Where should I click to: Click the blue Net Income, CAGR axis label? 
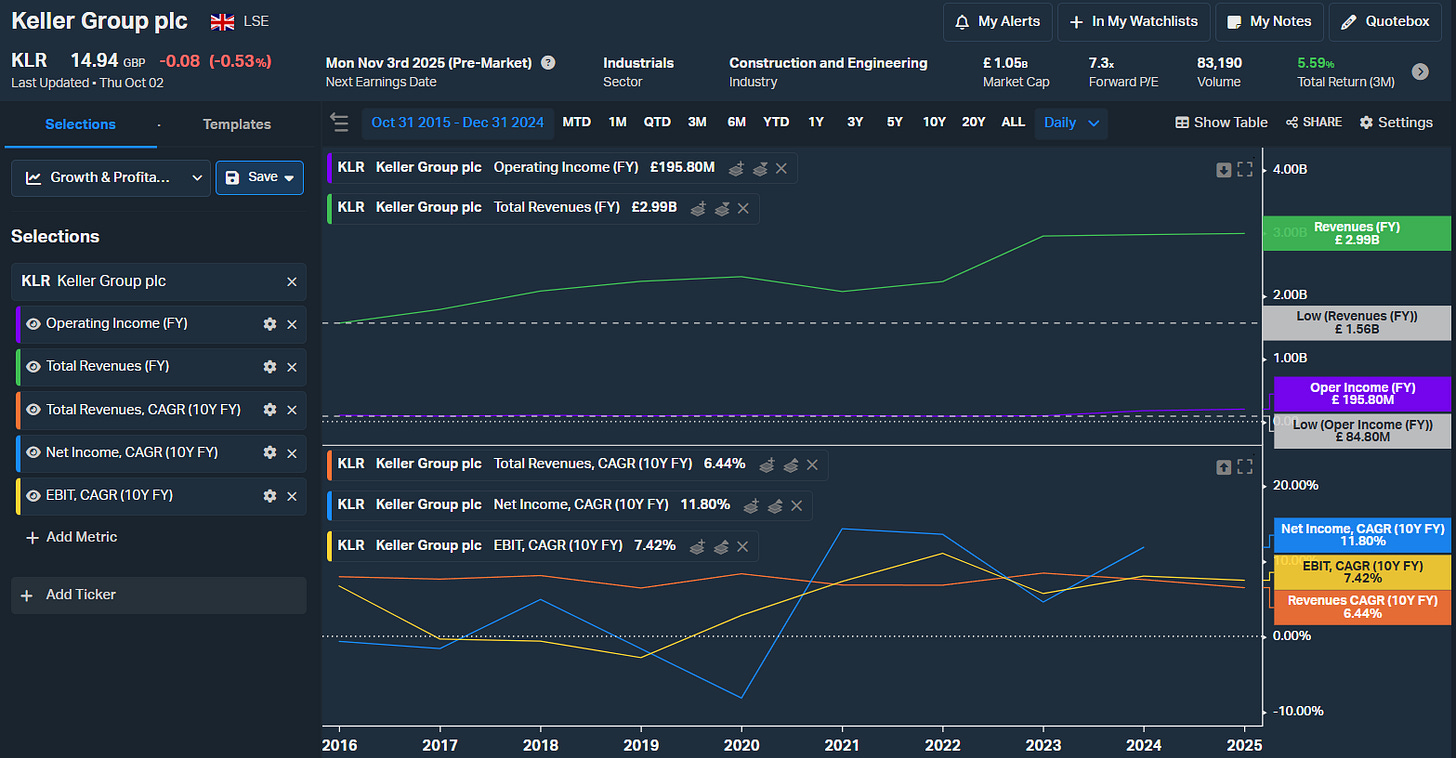1362,535
